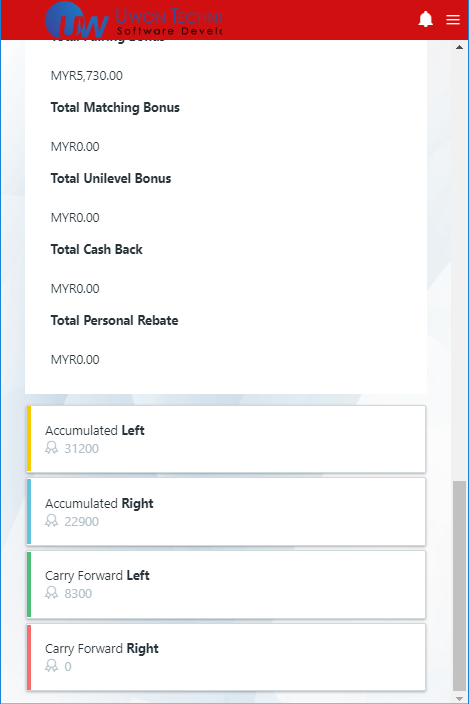The width and height of the screenshot is (469, 704).
Task: Click the Total Cash Back heading
Action: (x=96, y=250)
